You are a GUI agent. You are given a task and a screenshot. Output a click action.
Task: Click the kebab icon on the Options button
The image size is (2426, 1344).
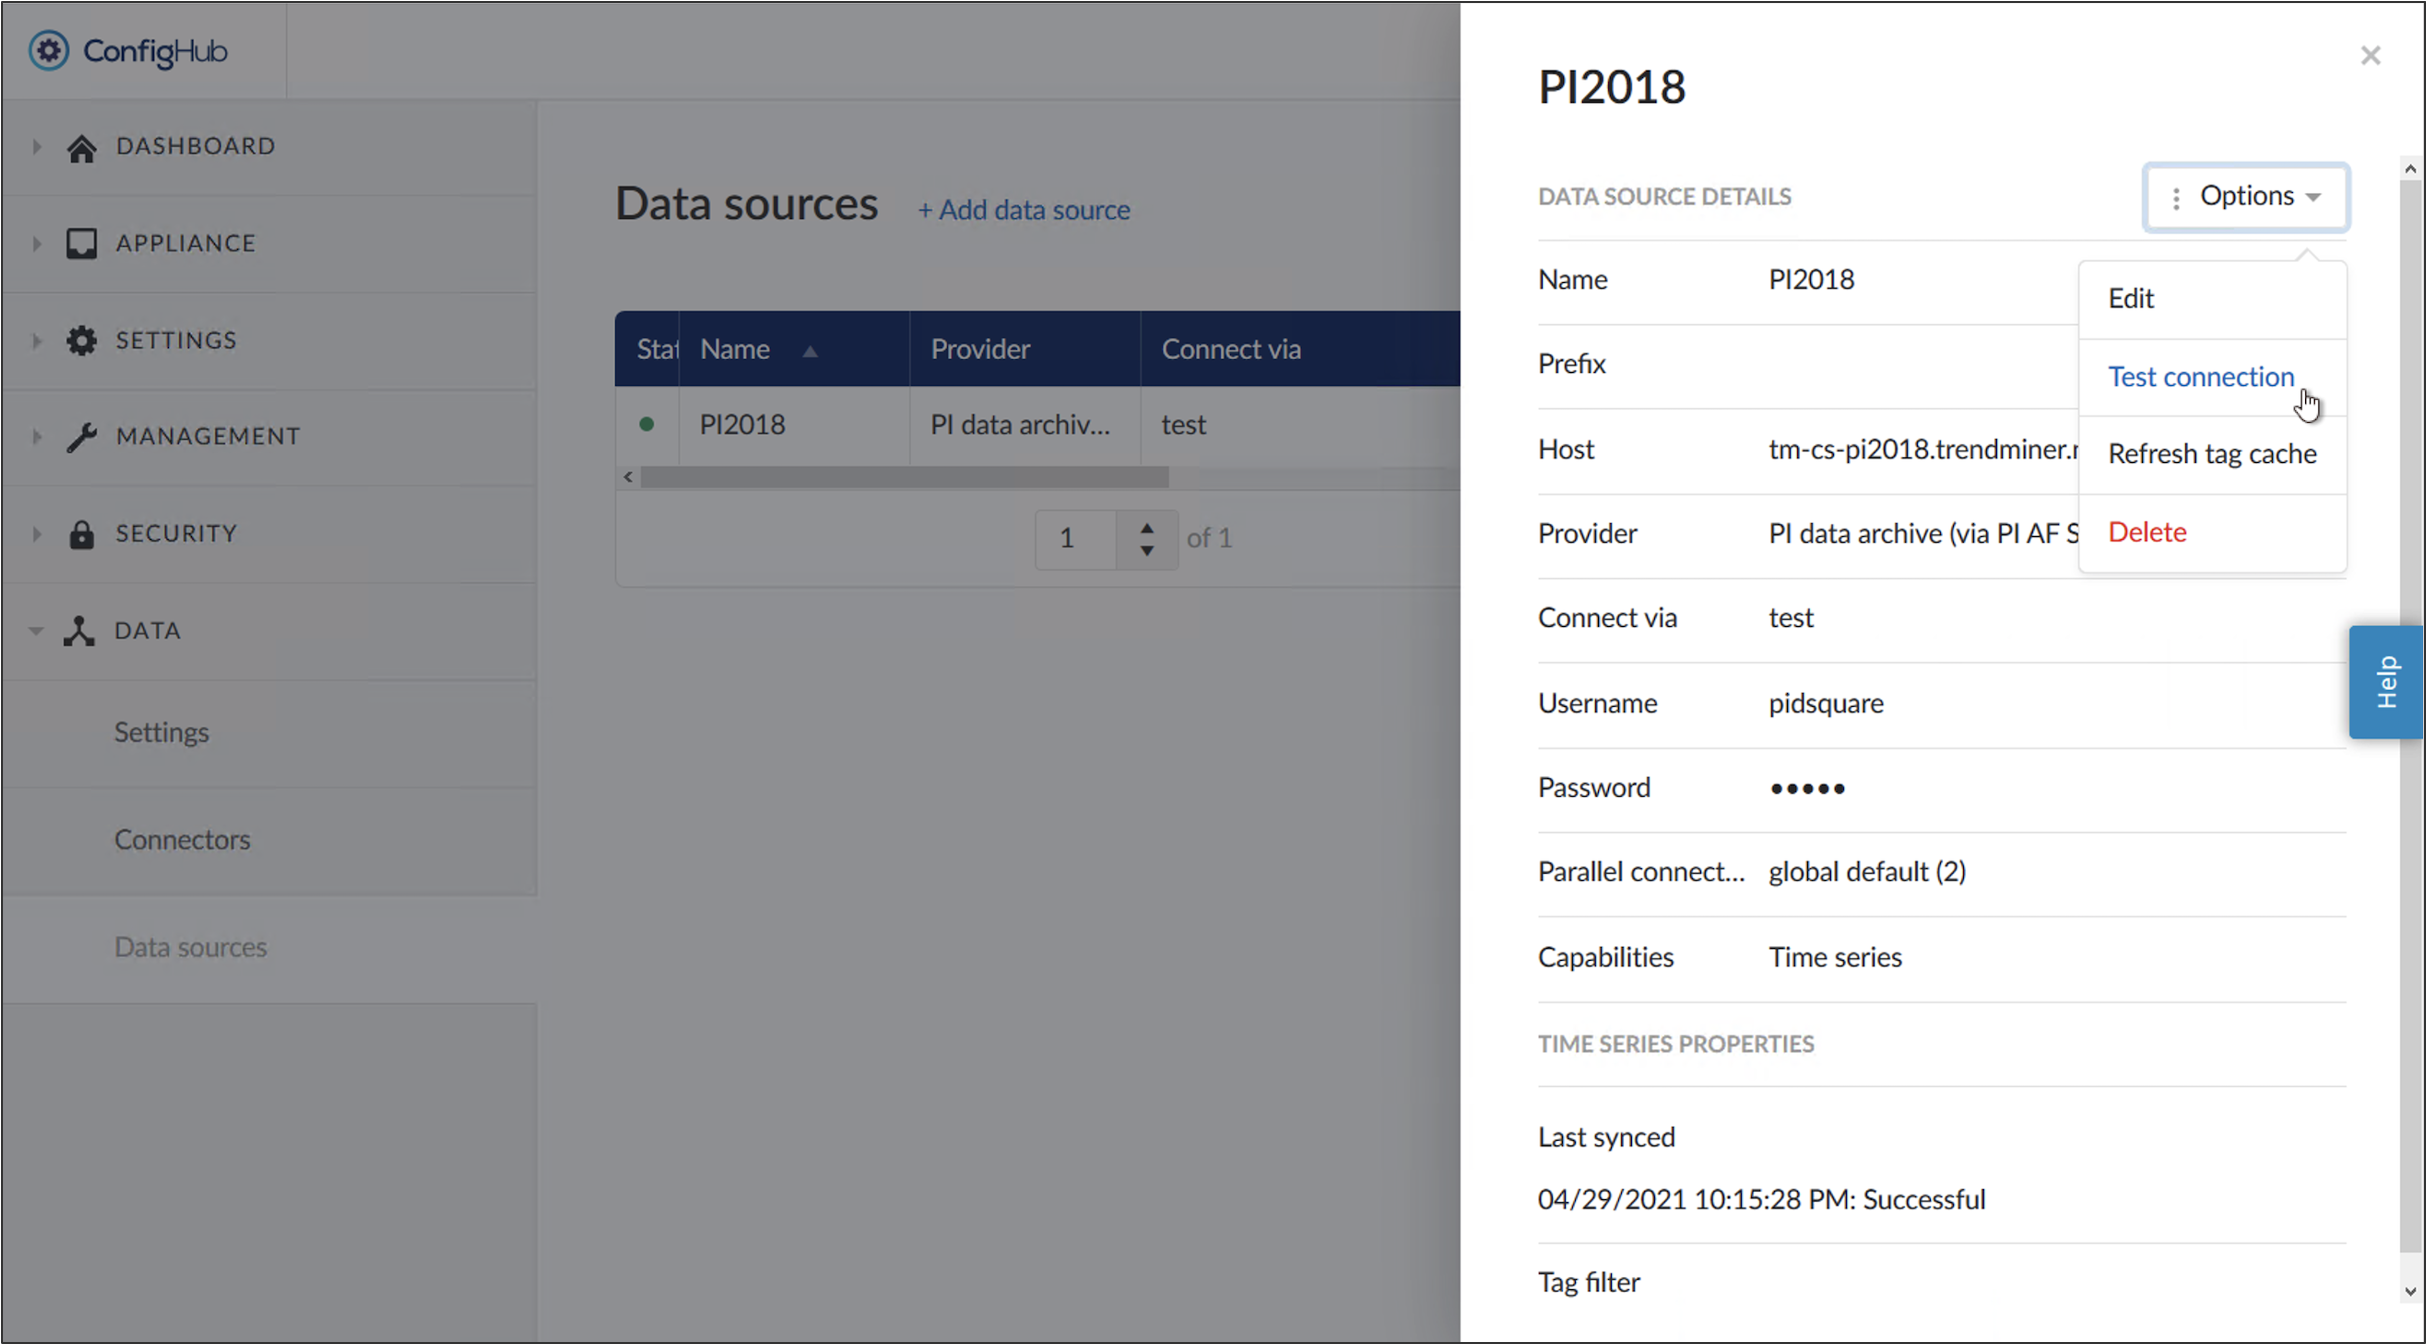pos(2176,197)
